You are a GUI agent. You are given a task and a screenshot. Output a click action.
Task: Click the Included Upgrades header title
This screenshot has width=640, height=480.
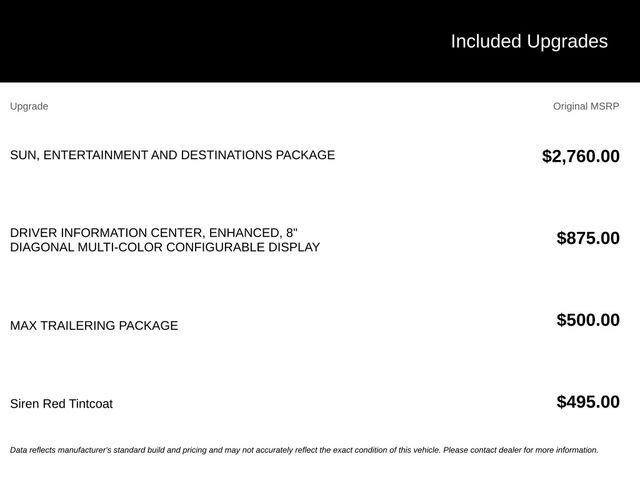click(x=529, y=42)
